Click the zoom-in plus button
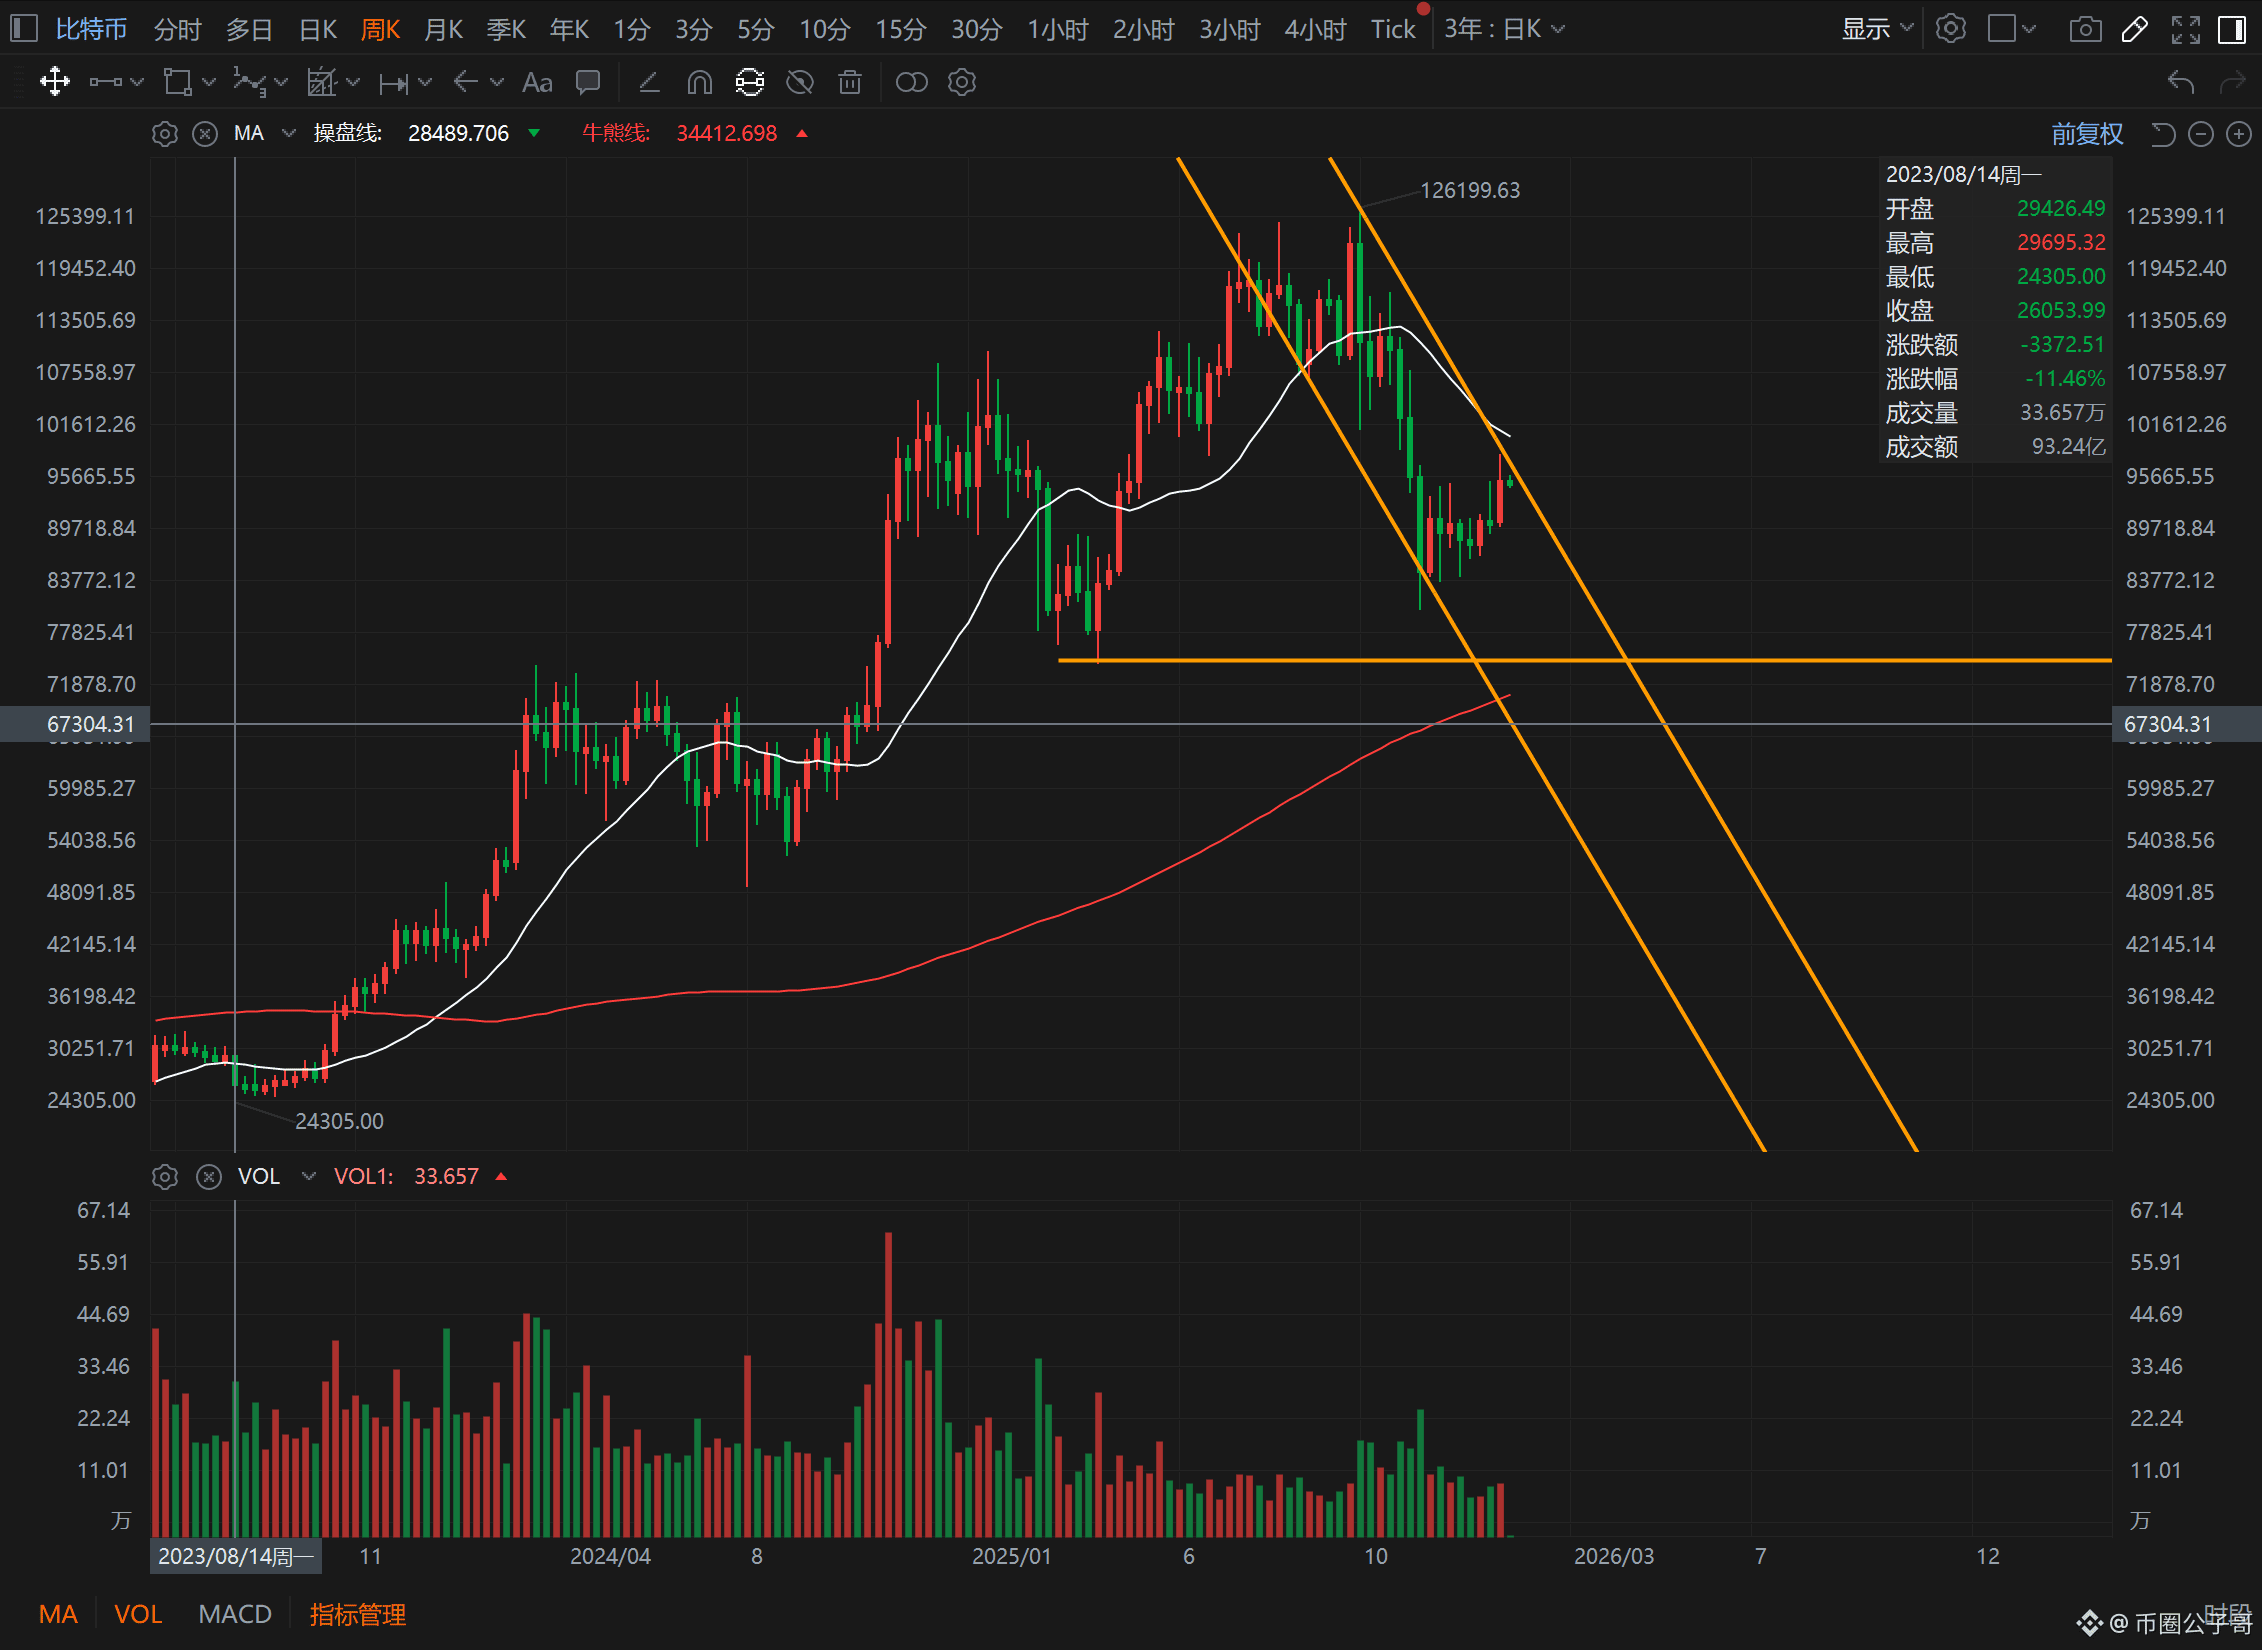The image size is (2262, 1650). pyautogui.click(x=2239, y=133)
